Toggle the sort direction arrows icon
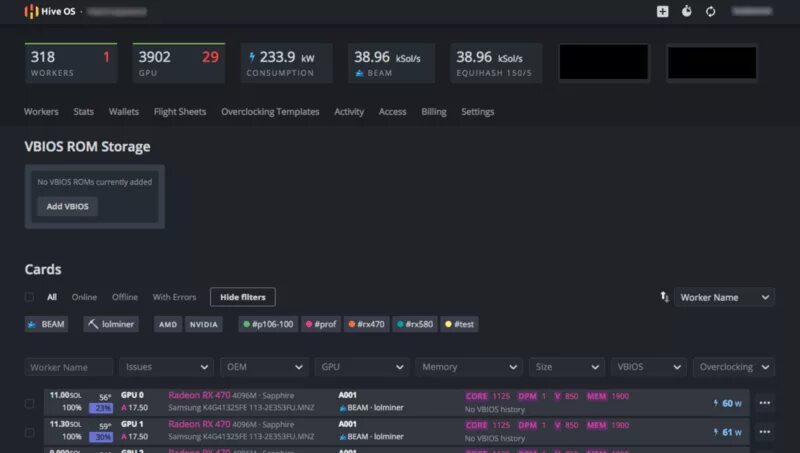The image size is (800, 453). click(664, 297)
